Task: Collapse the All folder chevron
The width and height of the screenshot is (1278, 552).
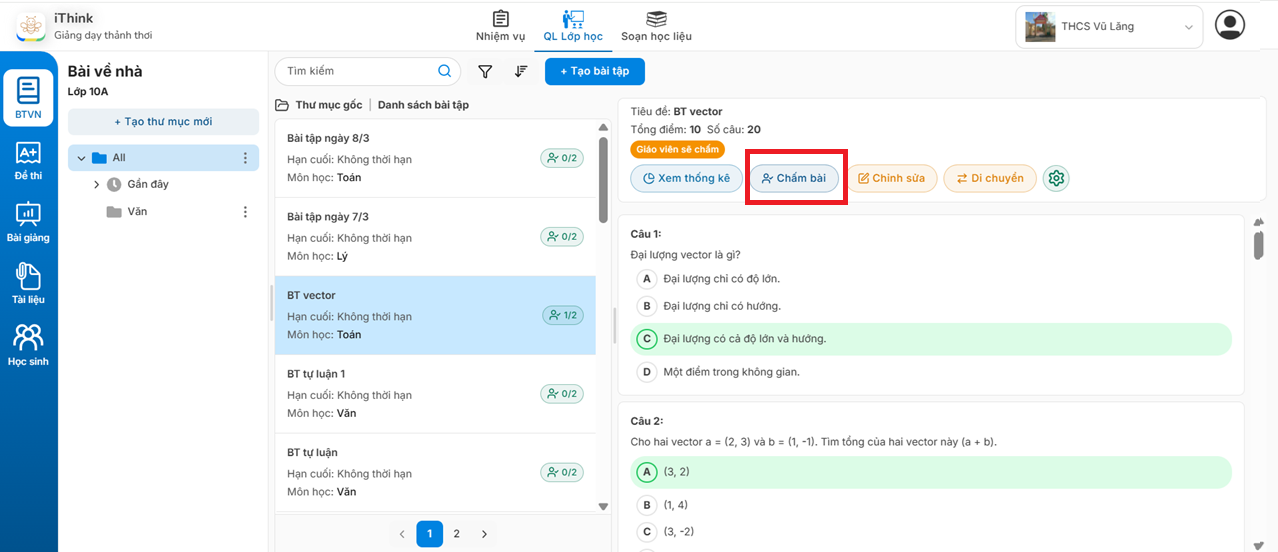Action: pyautogui.click(x=81, y=158)
